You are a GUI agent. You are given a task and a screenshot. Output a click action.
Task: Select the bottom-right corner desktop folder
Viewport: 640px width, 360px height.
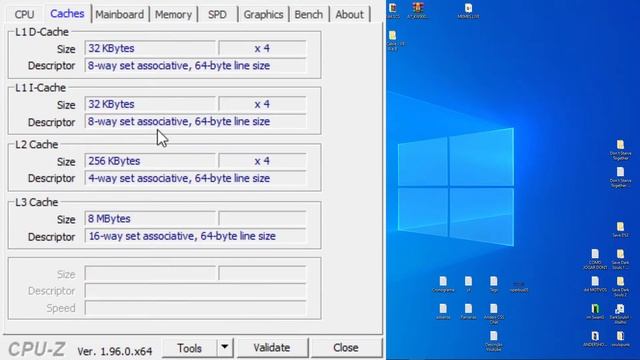click(620, 338)
